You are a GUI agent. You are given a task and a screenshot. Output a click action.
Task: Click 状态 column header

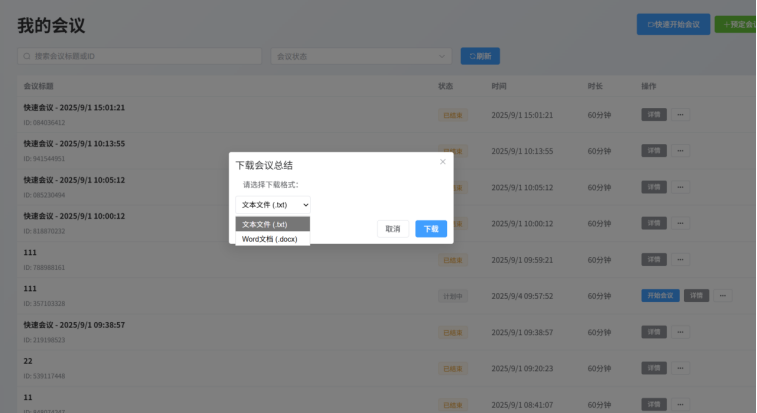click(446, 86)
